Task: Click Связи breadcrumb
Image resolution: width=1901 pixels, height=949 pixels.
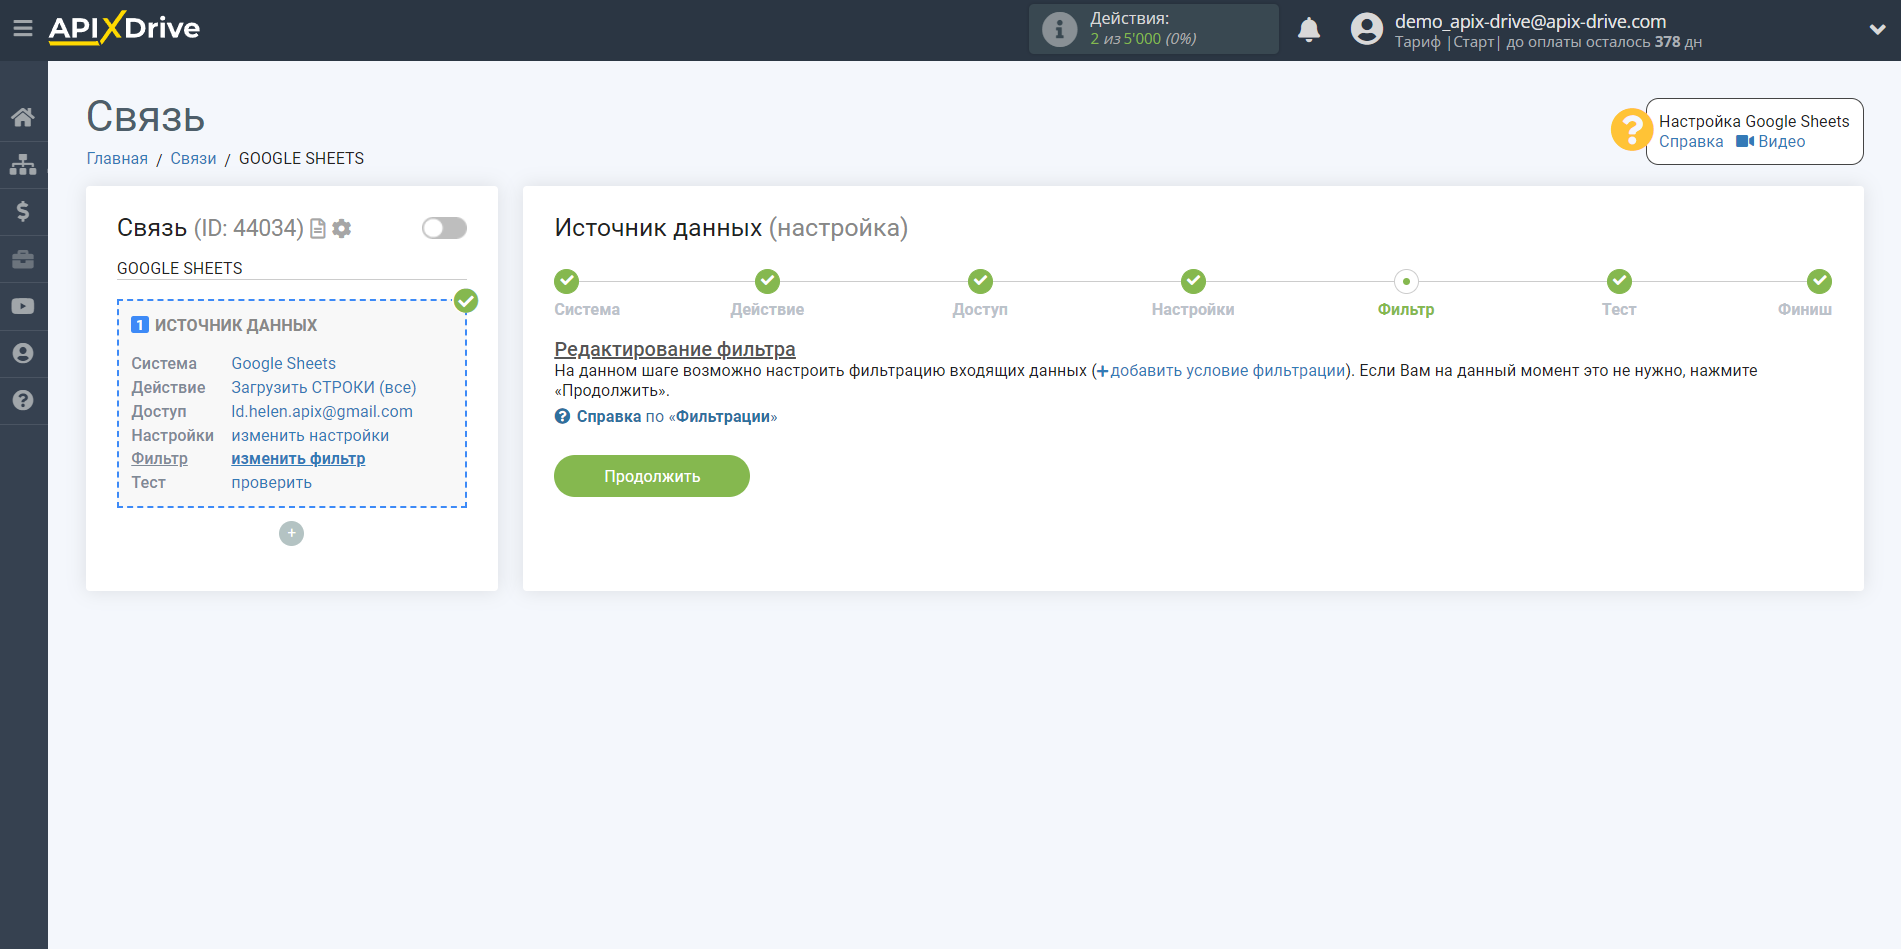Action: click(193, 159)
